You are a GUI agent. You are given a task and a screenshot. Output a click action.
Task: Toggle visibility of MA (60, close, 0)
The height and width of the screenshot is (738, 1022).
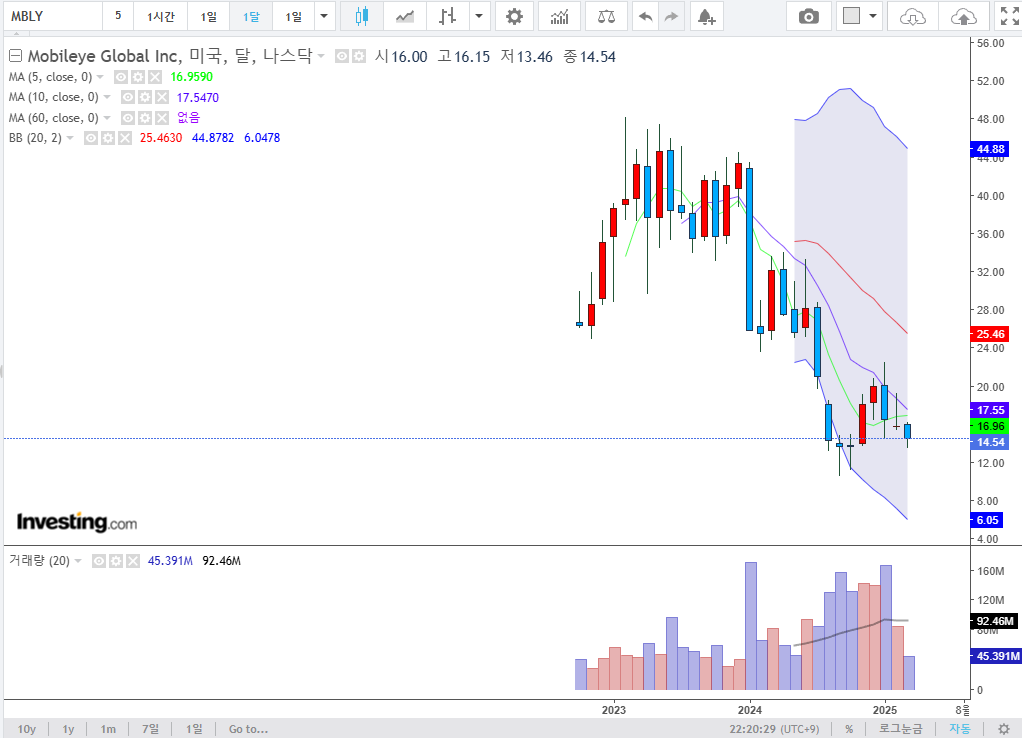[128, 118]
